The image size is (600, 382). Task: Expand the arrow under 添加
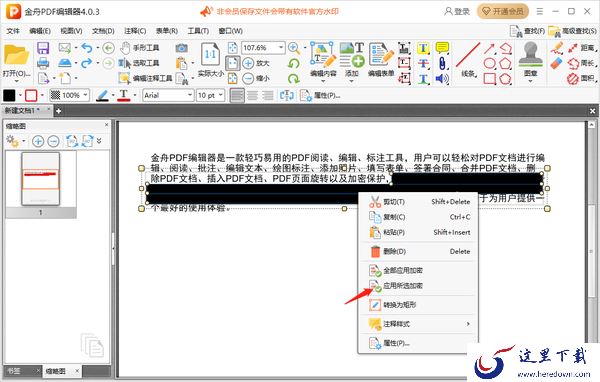click(351, 81)
